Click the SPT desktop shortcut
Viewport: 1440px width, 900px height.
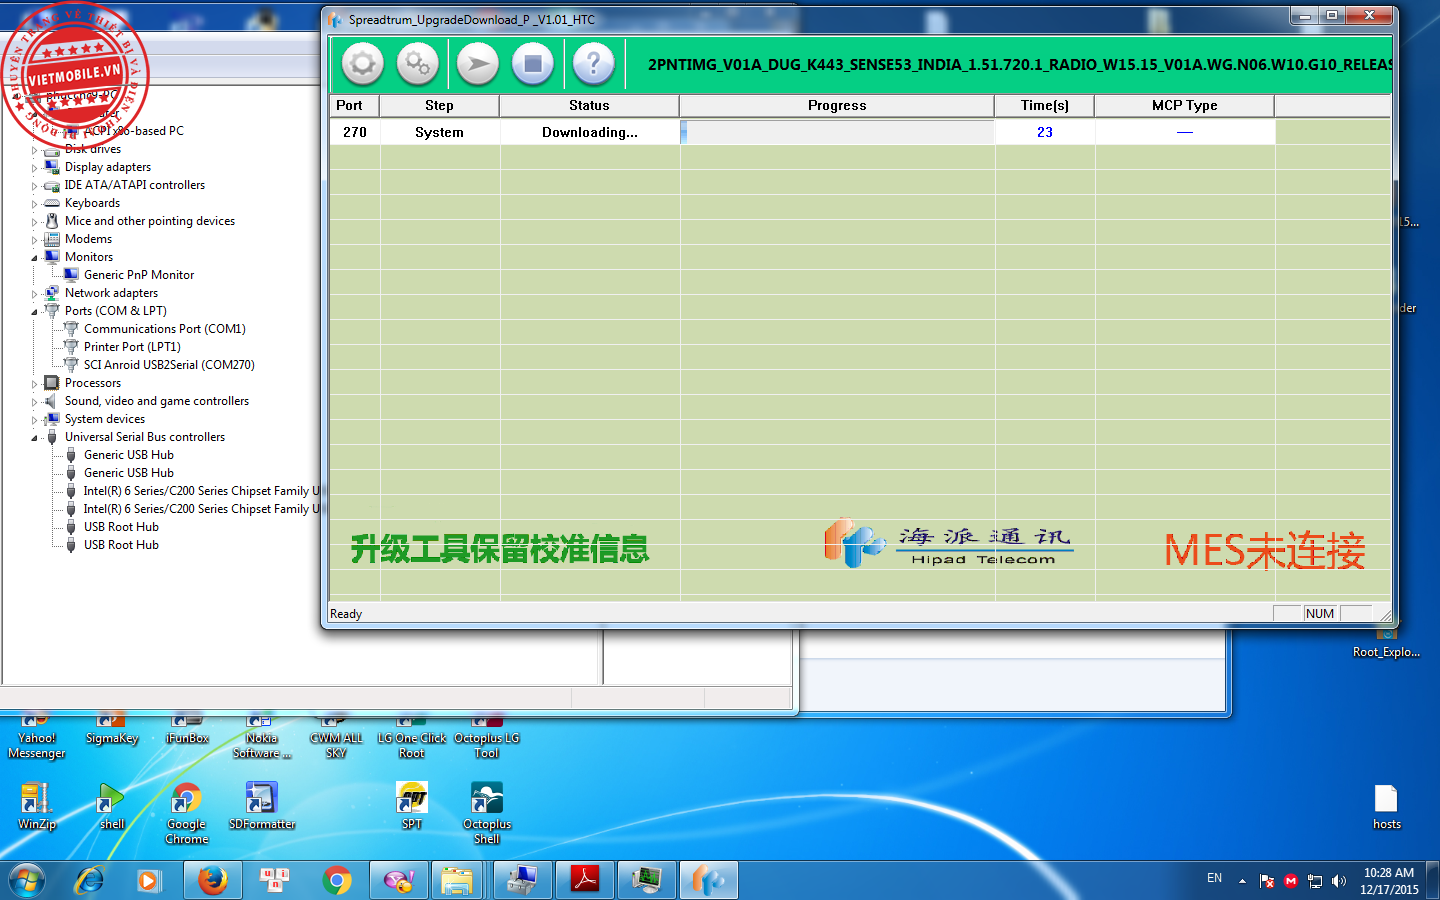point(412,805)
